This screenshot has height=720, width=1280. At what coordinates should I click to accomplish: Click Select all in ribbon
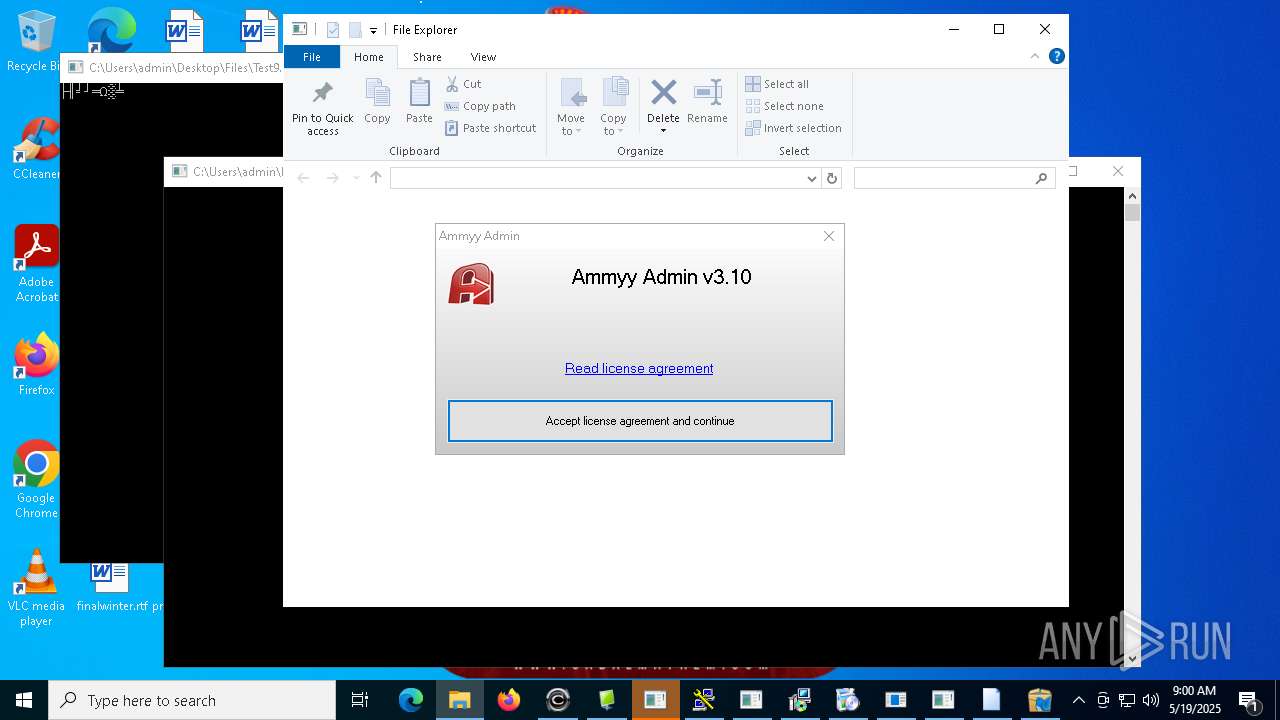pos(778,84)
